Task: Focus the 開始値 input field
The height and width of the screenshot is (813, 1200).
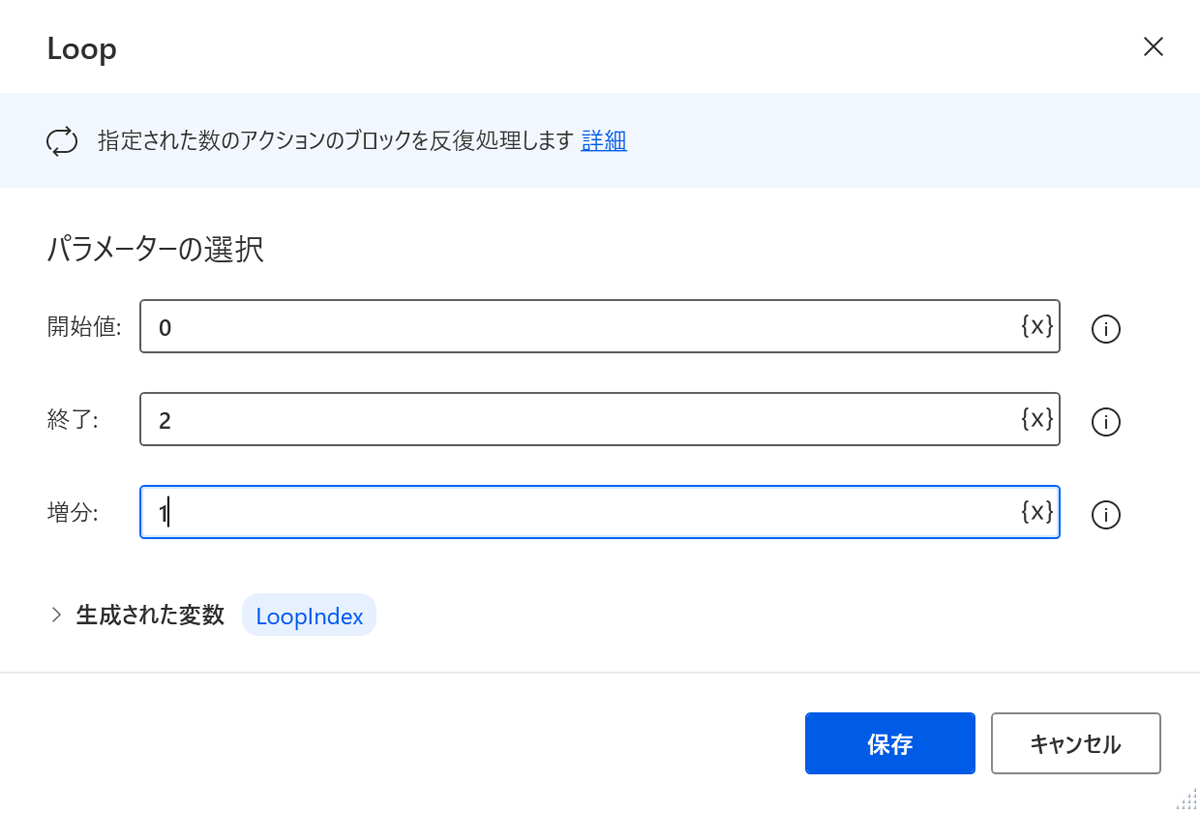Action: (x=600, y=326)
